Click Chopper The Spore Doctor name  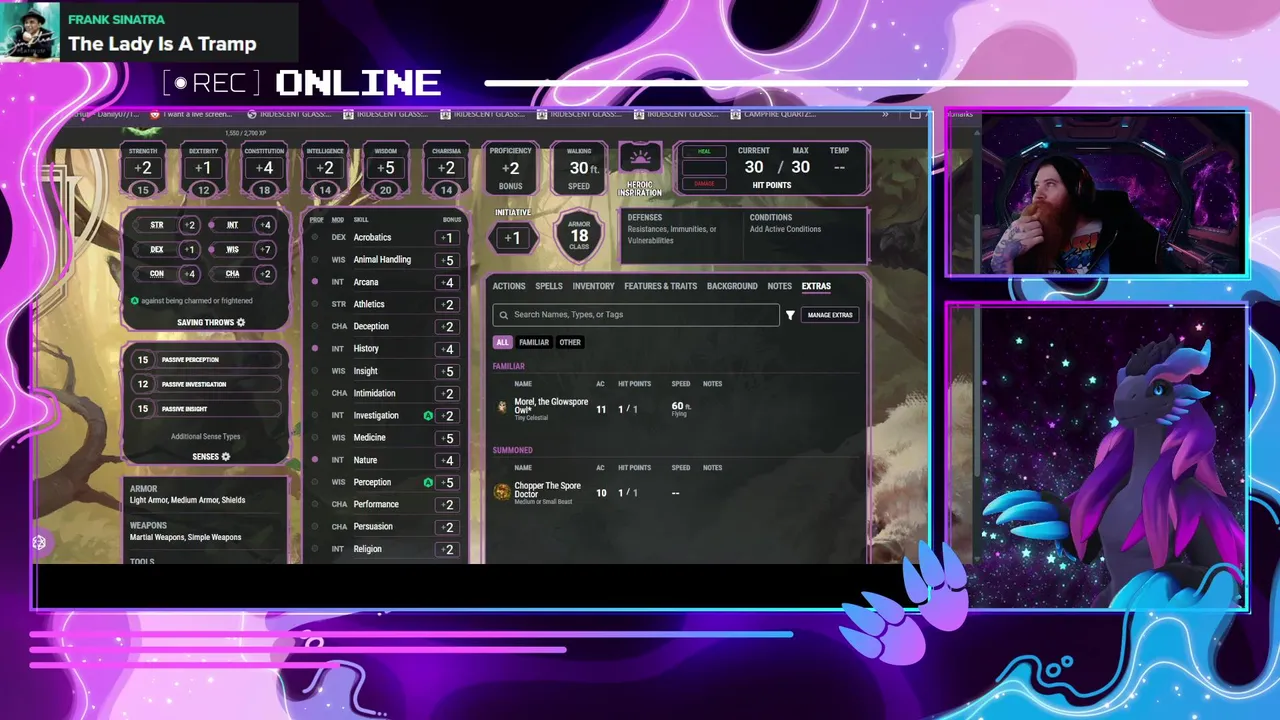[x=547, y=490]
